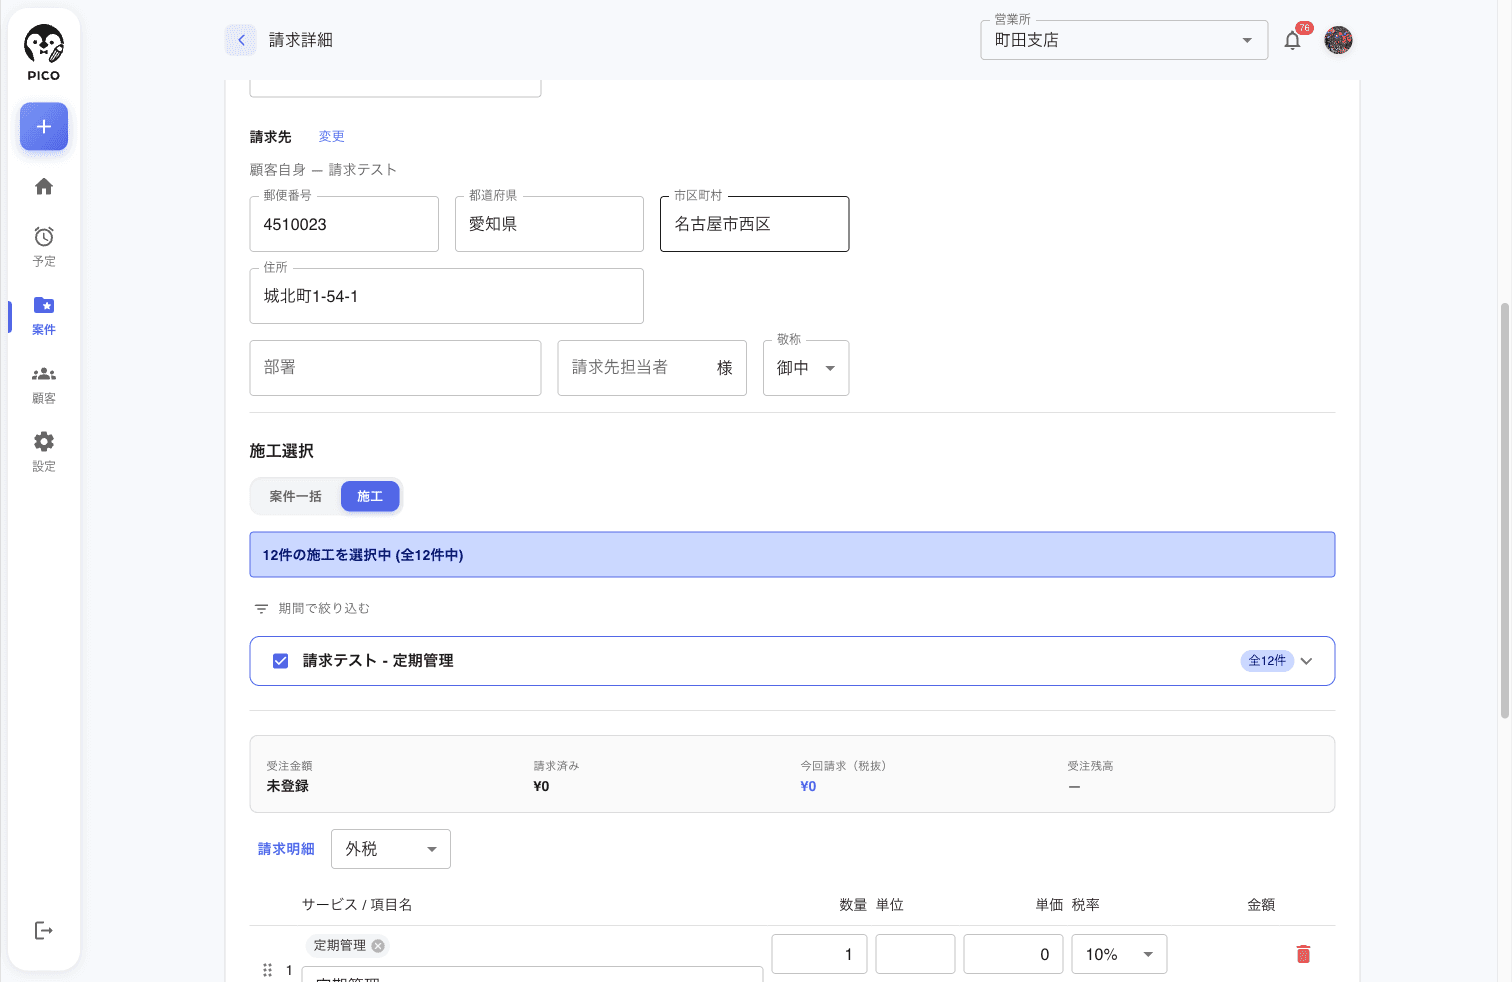Open the user avatar menu
The width and height of the screenshot is (1512, 982).
click(1338, 40)
